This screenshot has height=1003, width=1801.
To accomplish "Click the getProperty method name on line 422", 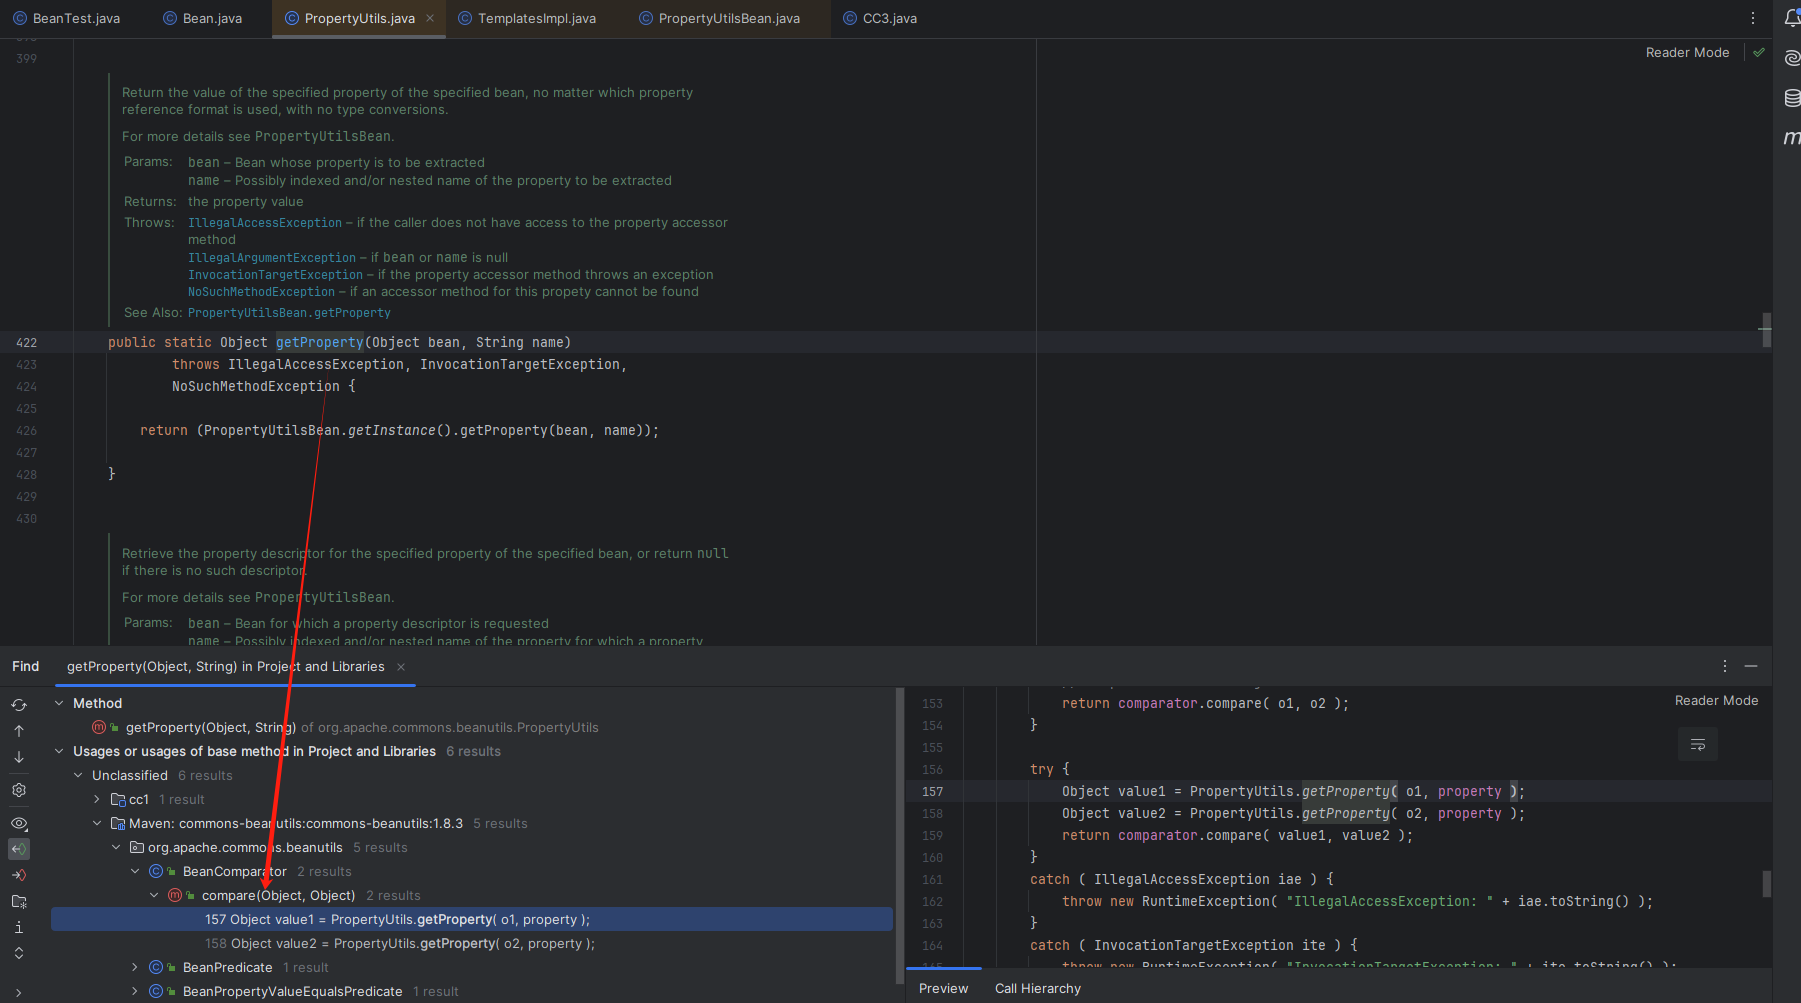I will [x=319, y=343].
